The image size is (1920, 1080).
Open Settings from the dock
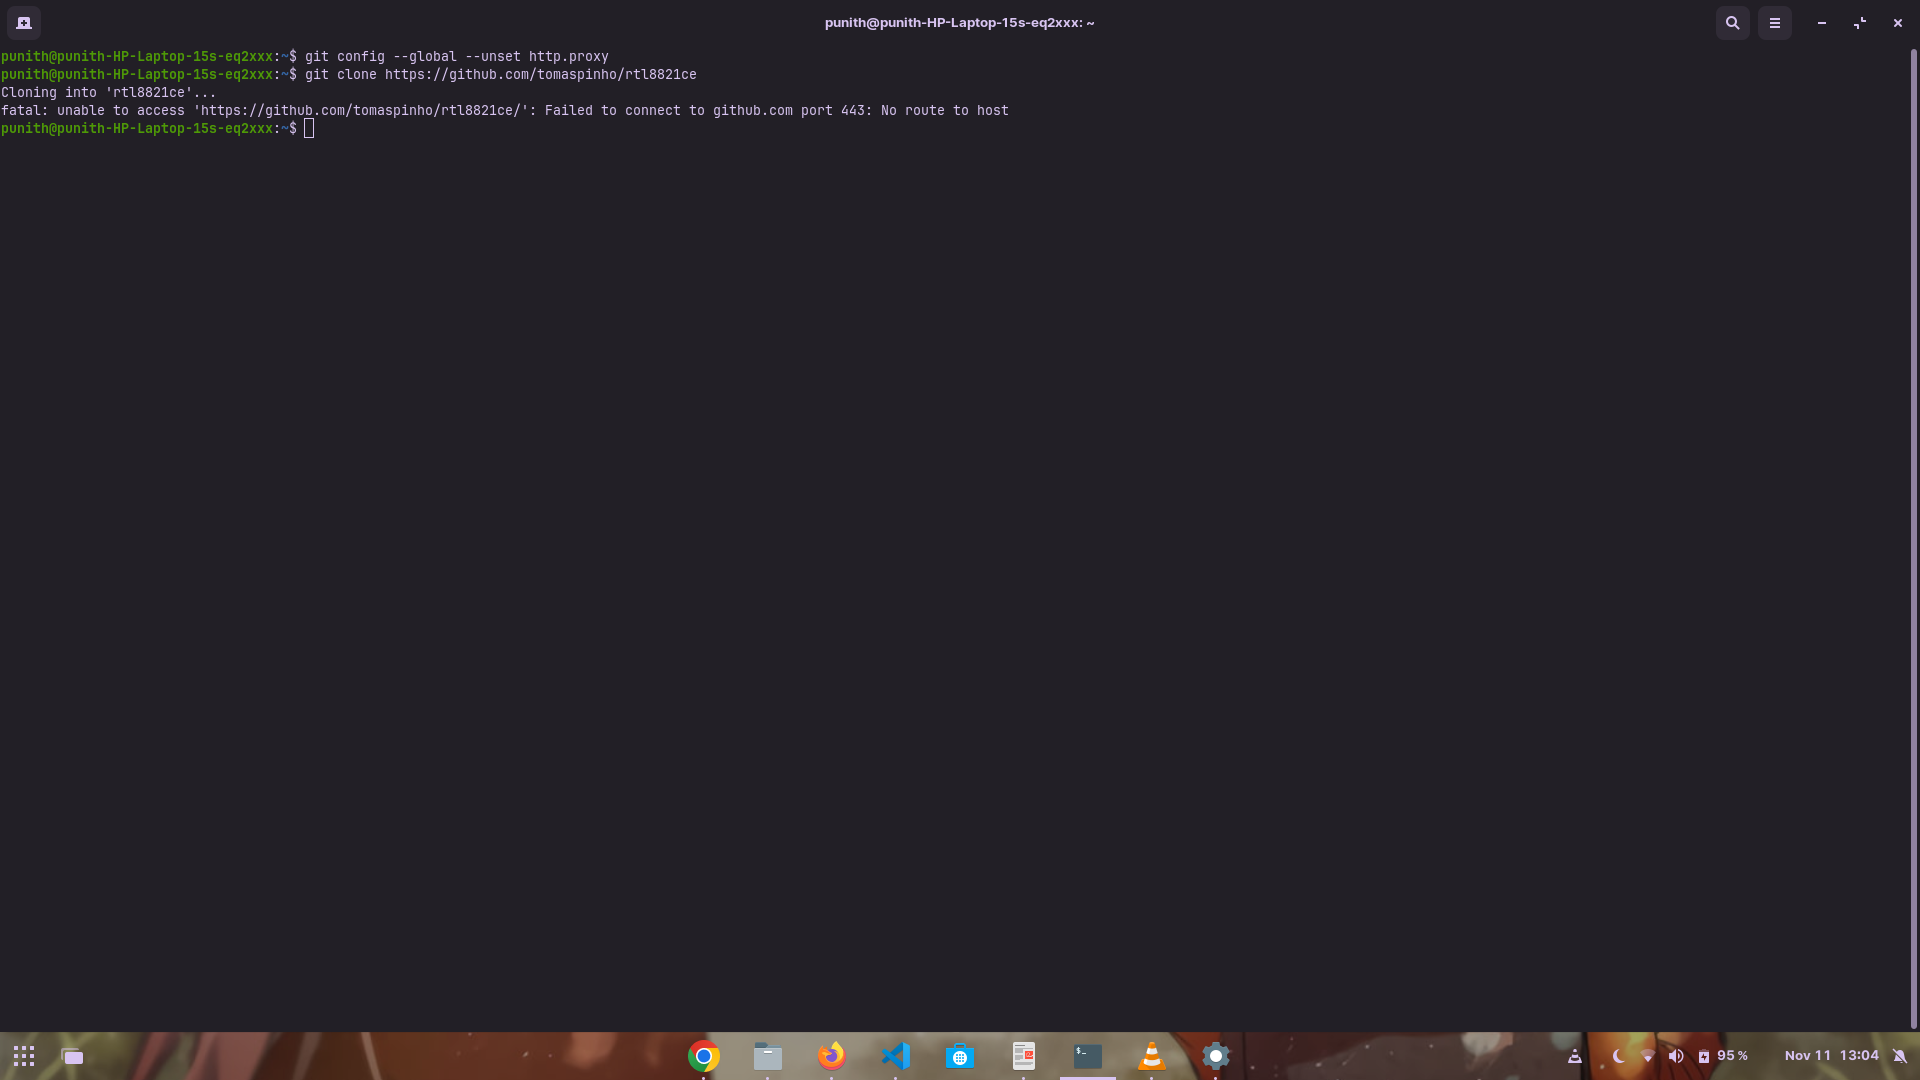coord(1216,1056)
